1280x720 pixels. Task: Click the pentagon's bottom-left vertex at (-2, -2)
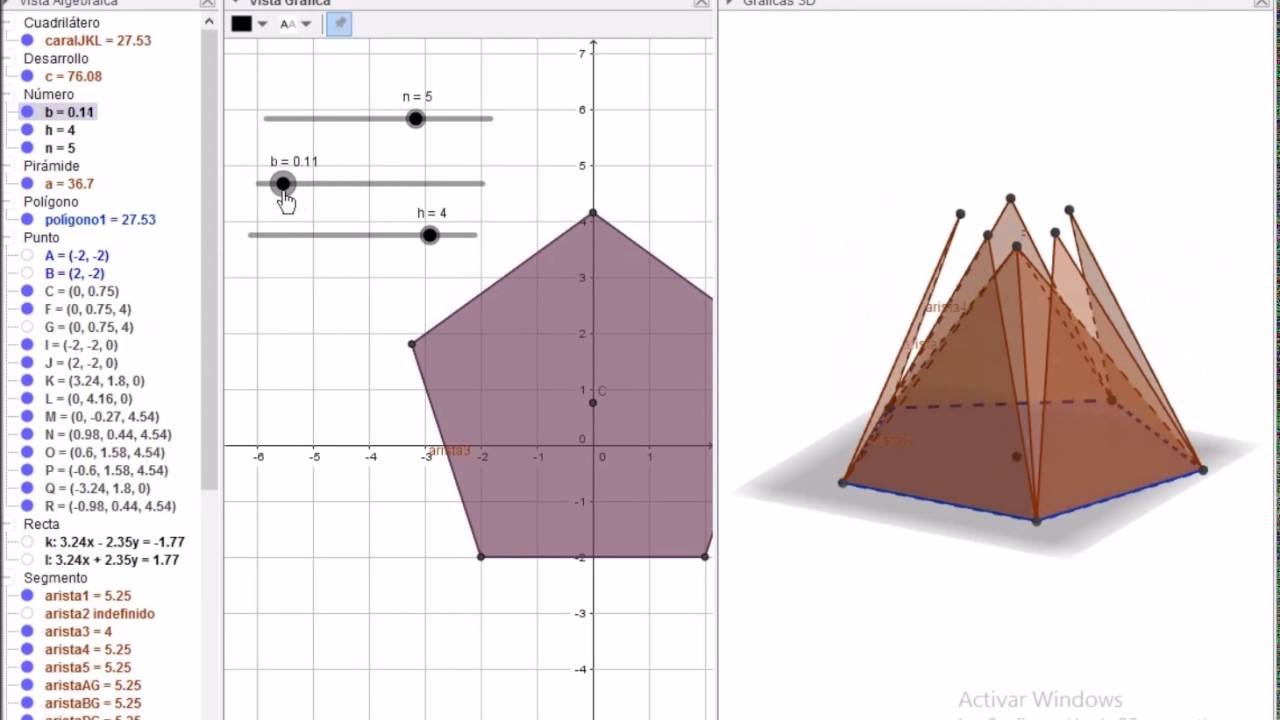[481, 556]
